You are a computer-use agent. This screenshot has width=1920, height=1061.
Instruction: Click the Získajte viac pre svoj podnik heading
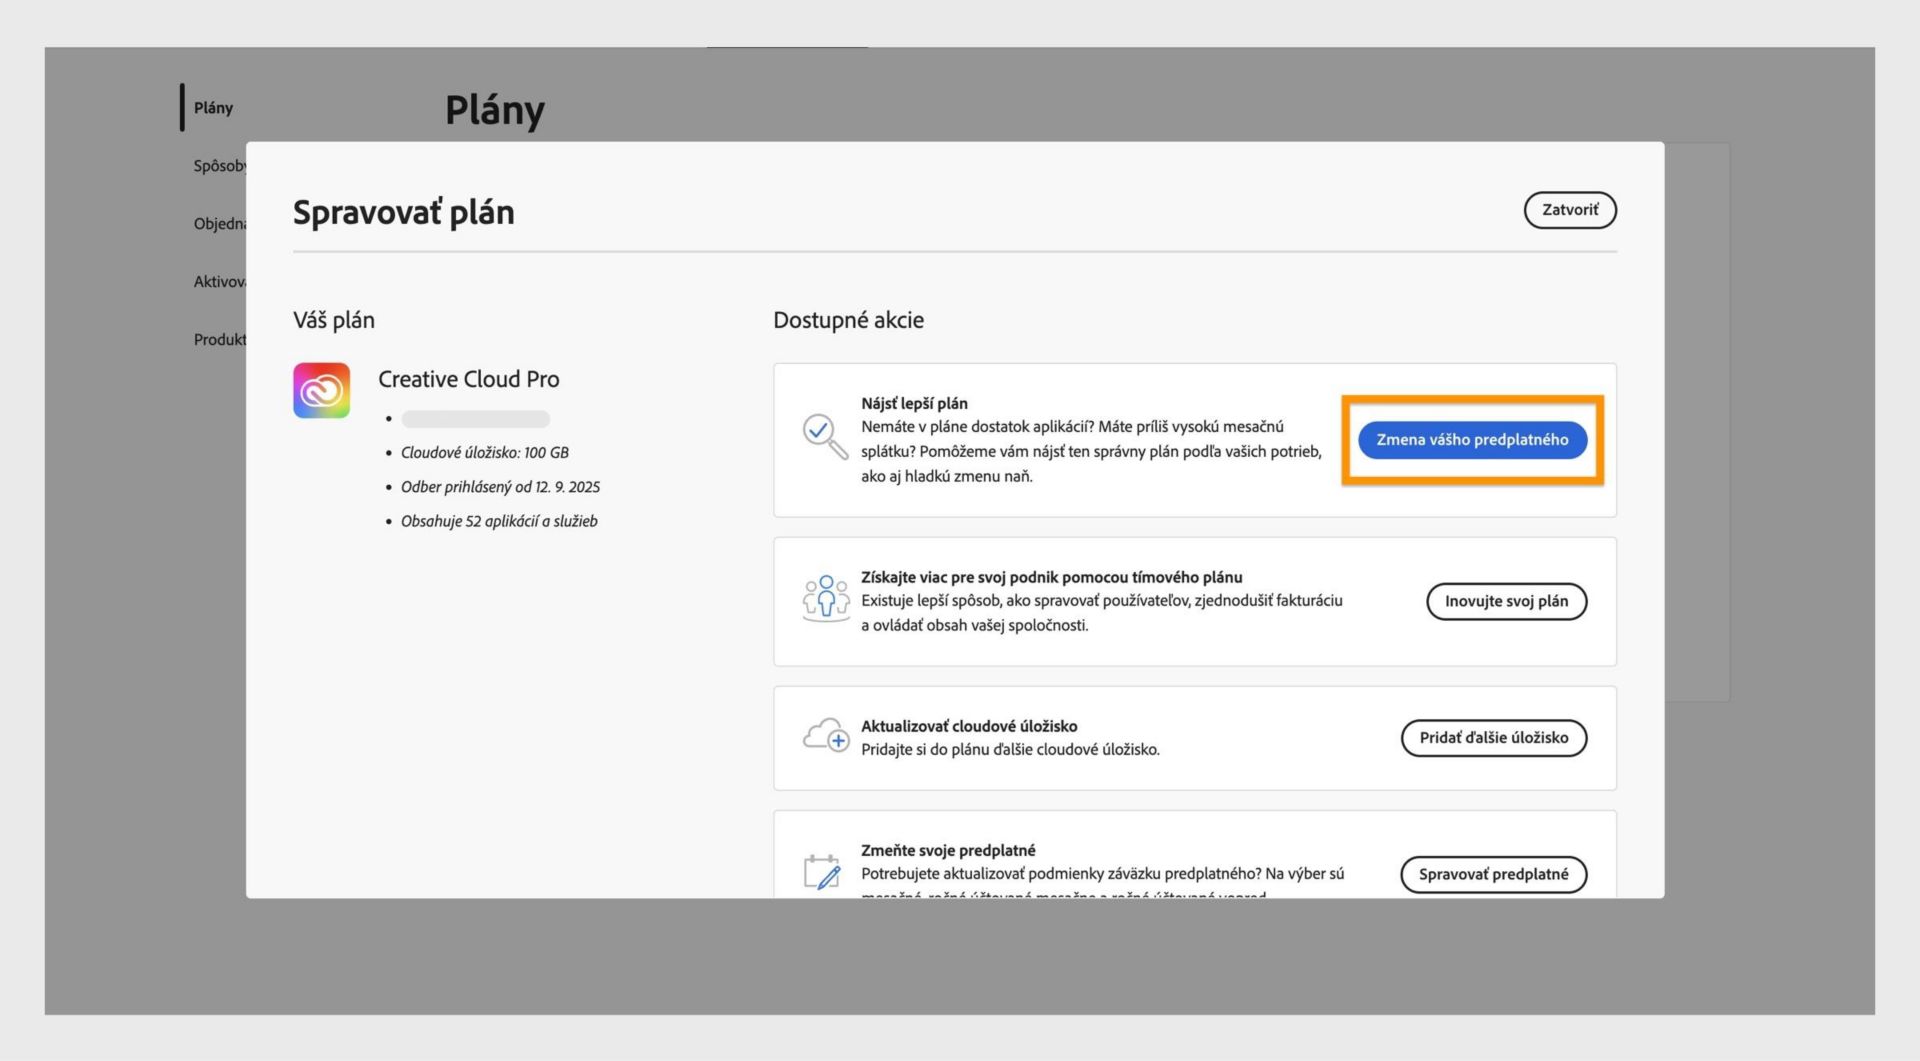[1051, 577]
